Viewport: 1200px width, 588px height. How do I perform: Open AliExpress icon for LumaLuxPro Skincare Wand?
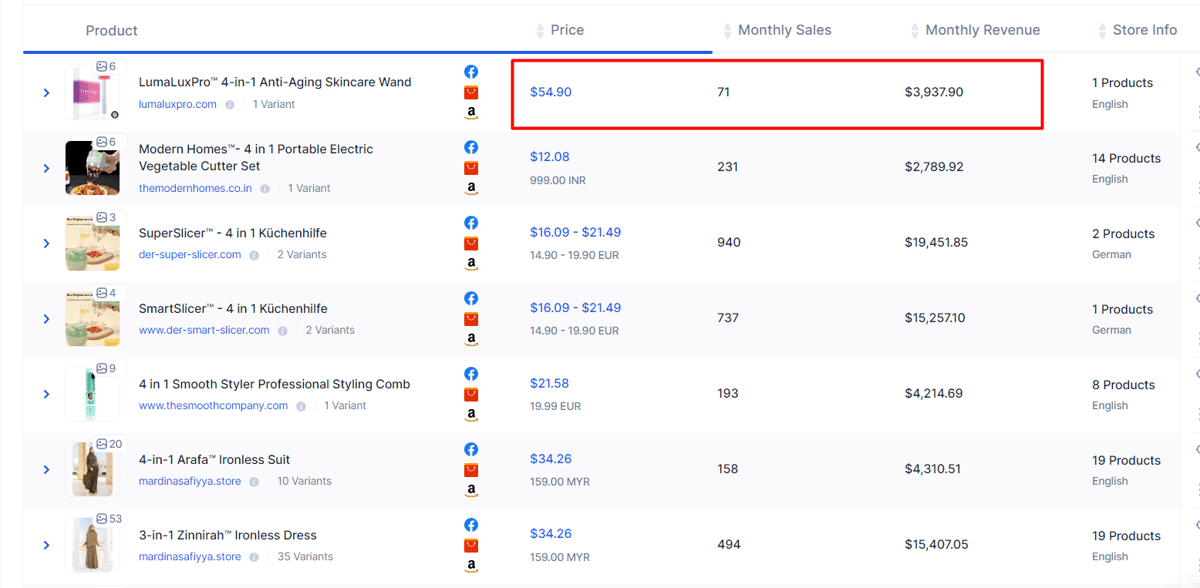point(471,92)
